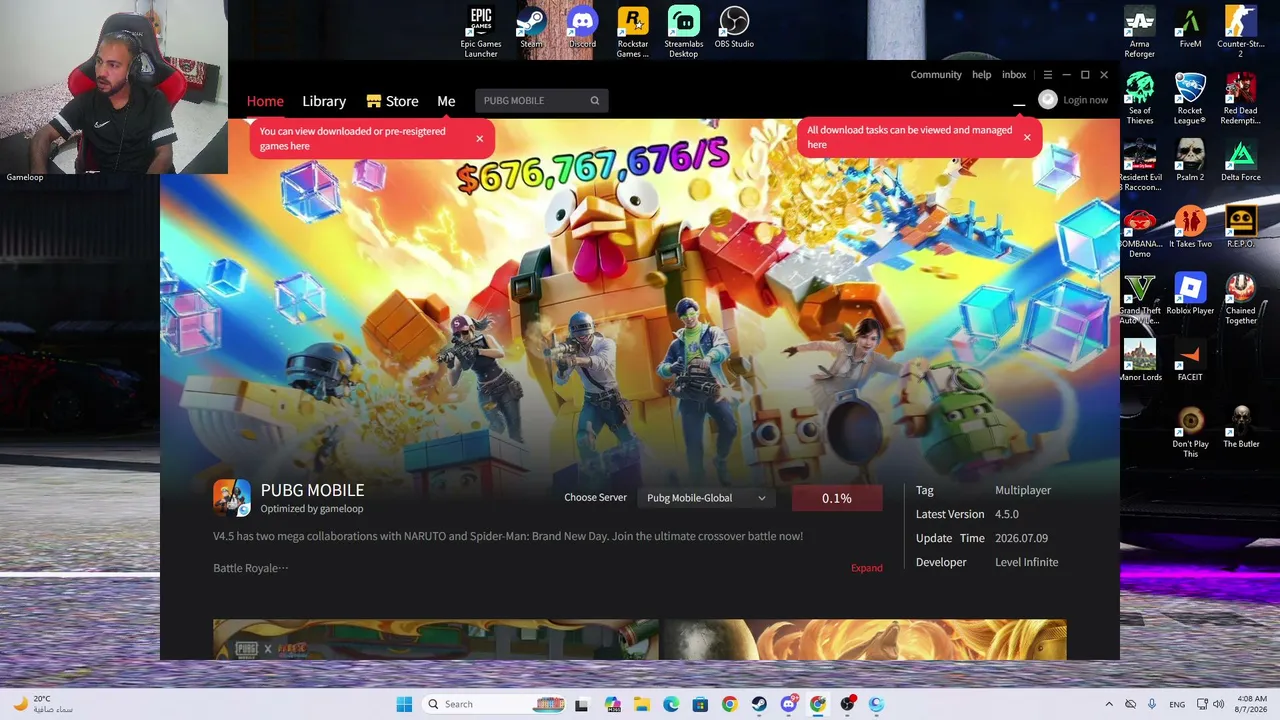The width and height of the screenshot is (1280, 720).
Task: Open Delta Force desktop shortcut
Action: (x=1241, y=162)
